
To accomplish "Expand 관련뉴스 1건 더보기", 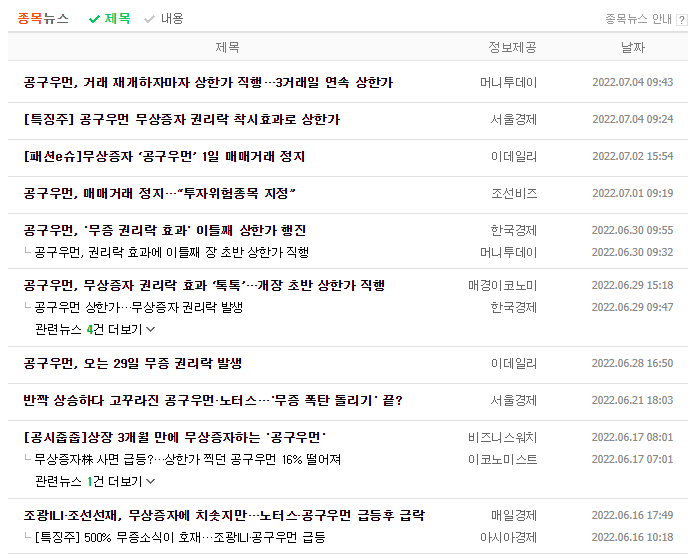I will 95,481.
